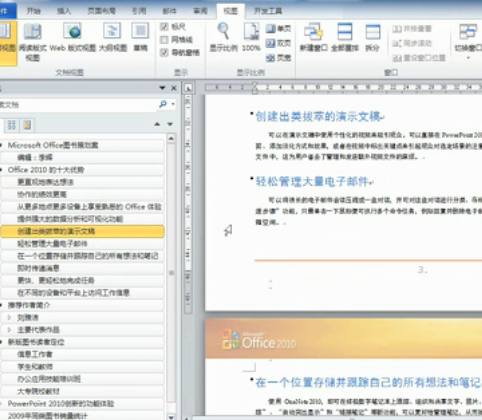
Task: Switch to Draft view (草稿)
Action: [x=140, y=37]
